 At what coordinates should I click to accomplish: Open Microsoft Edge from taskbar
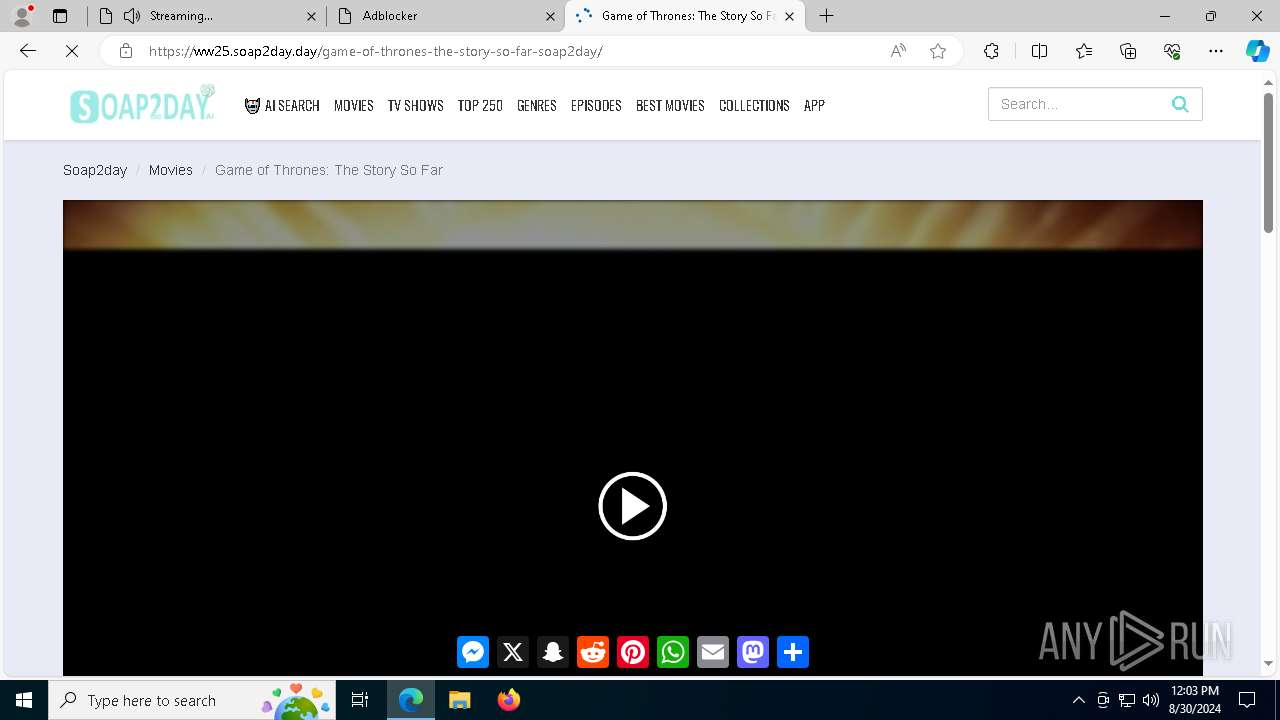coord(411,700)
